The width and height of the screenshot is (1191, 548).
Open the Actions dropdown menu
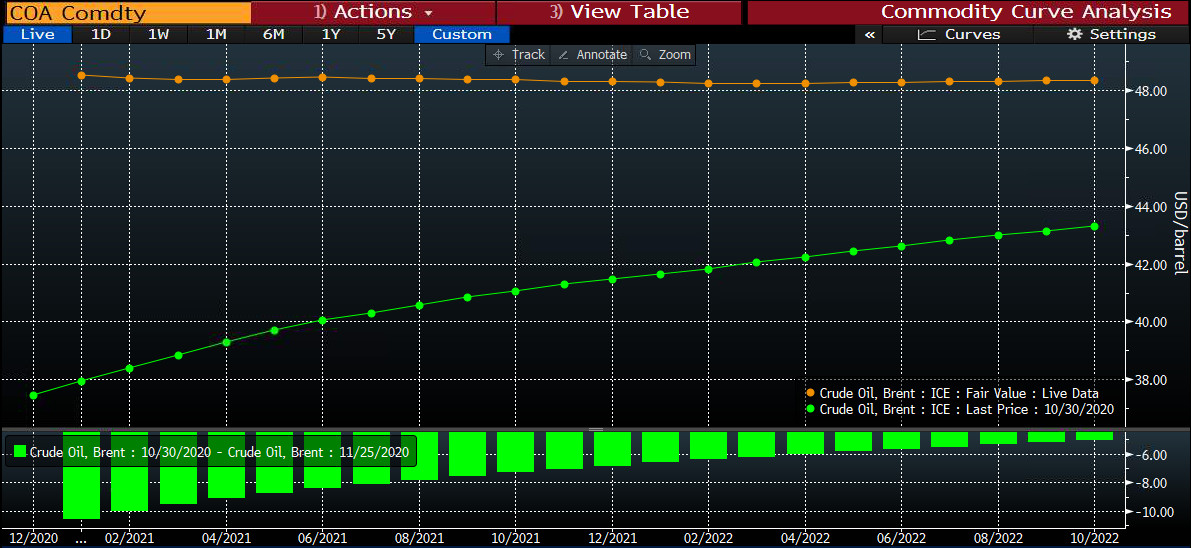tap(373, 12)
